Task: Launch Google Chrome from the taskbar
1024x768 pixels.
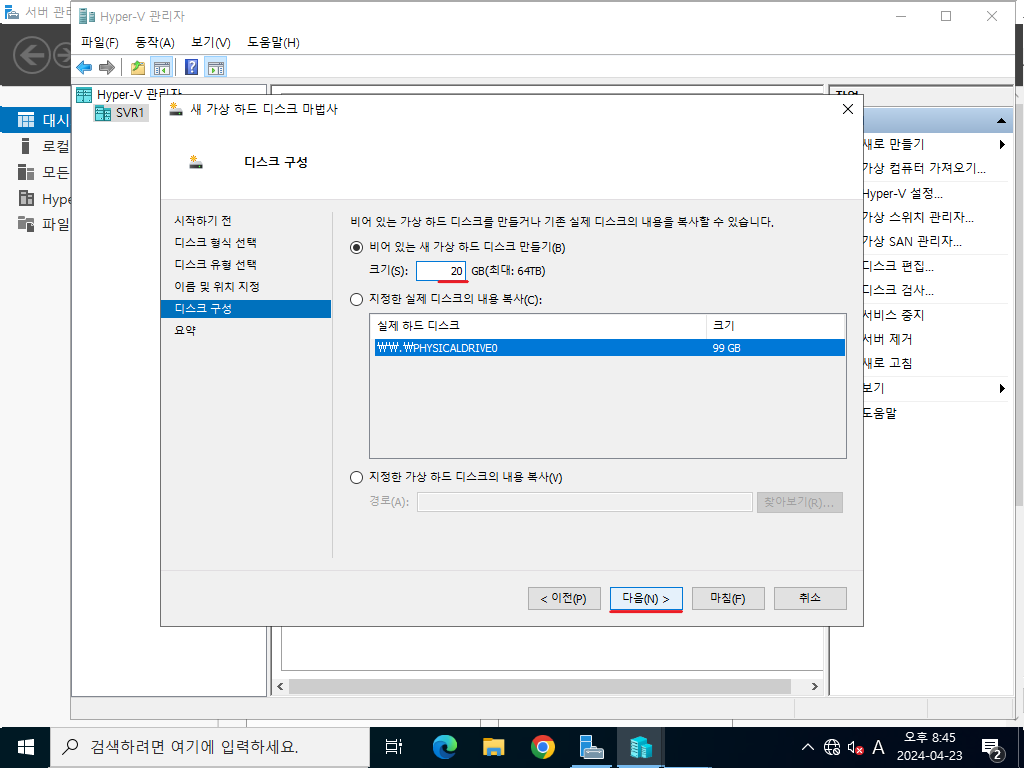Action: click(x=543, y=747)
